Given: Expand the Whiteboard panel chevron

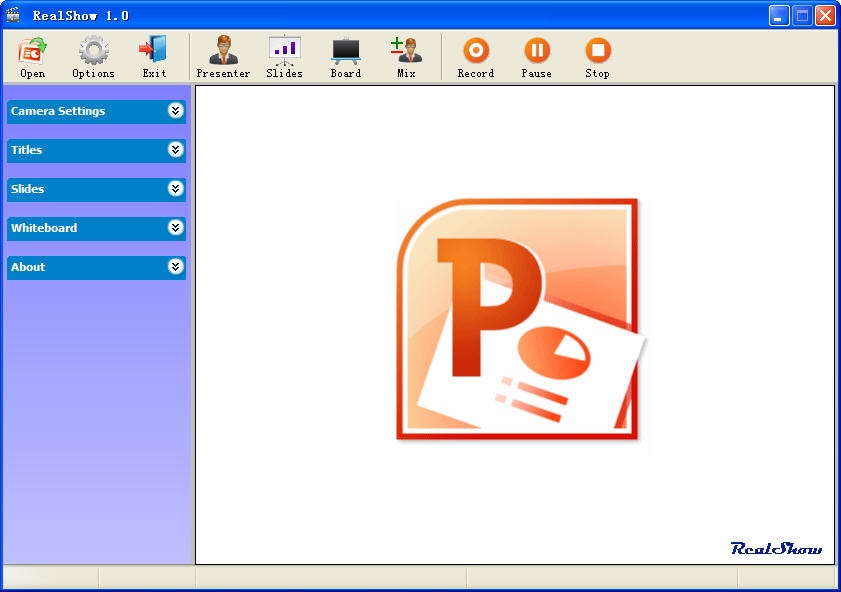Looking at the screenshot, I should point(176,228).
